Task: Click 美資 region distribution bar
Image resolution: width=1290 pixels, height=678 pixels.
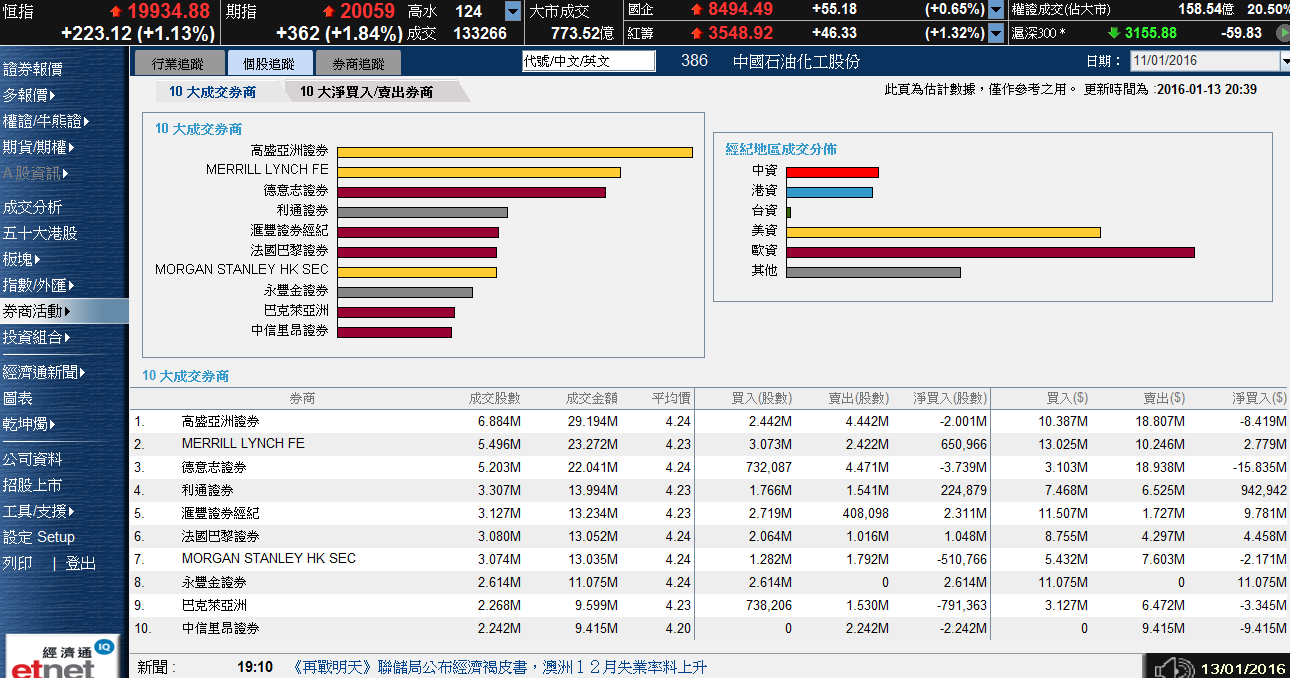Action: click(x=944, y=232)
